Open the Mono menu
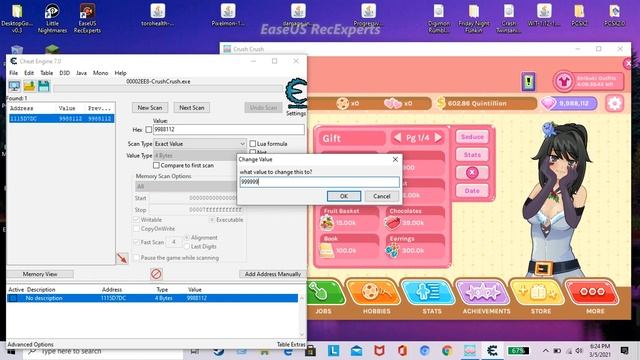Viewport: 640px width, 360px height. tap(100, 73)
